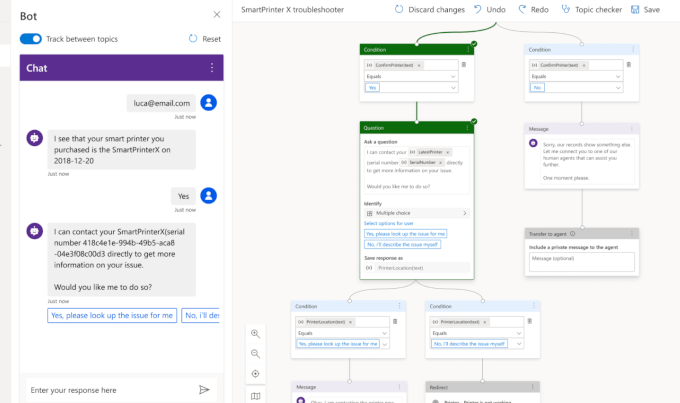Remove PrinterLocation variable from 'look up the issue' condition
680x403 pixels.
[x=350, y=322]
